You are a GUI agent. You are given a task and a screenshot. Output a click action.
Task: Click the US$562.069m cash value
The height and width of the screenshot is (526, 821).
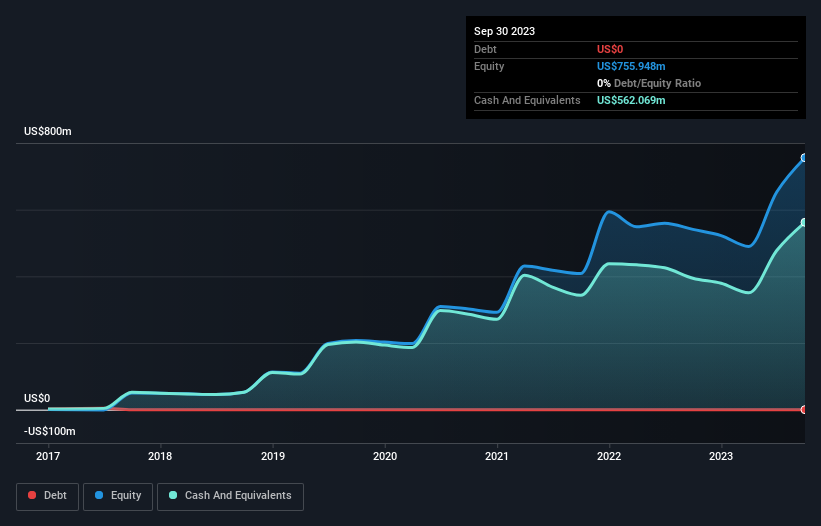[x=631, y=100]
